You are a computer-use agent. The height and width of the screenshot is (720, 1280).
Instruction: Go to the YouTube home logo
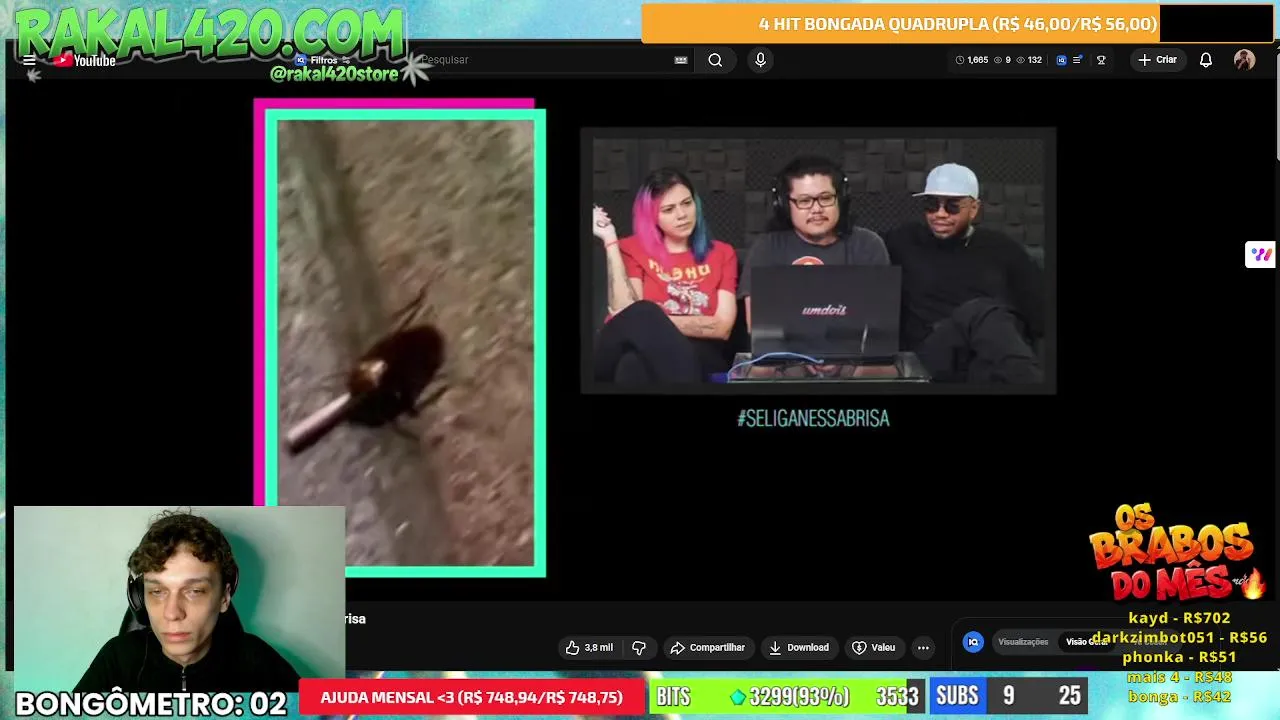click(85, 61)
